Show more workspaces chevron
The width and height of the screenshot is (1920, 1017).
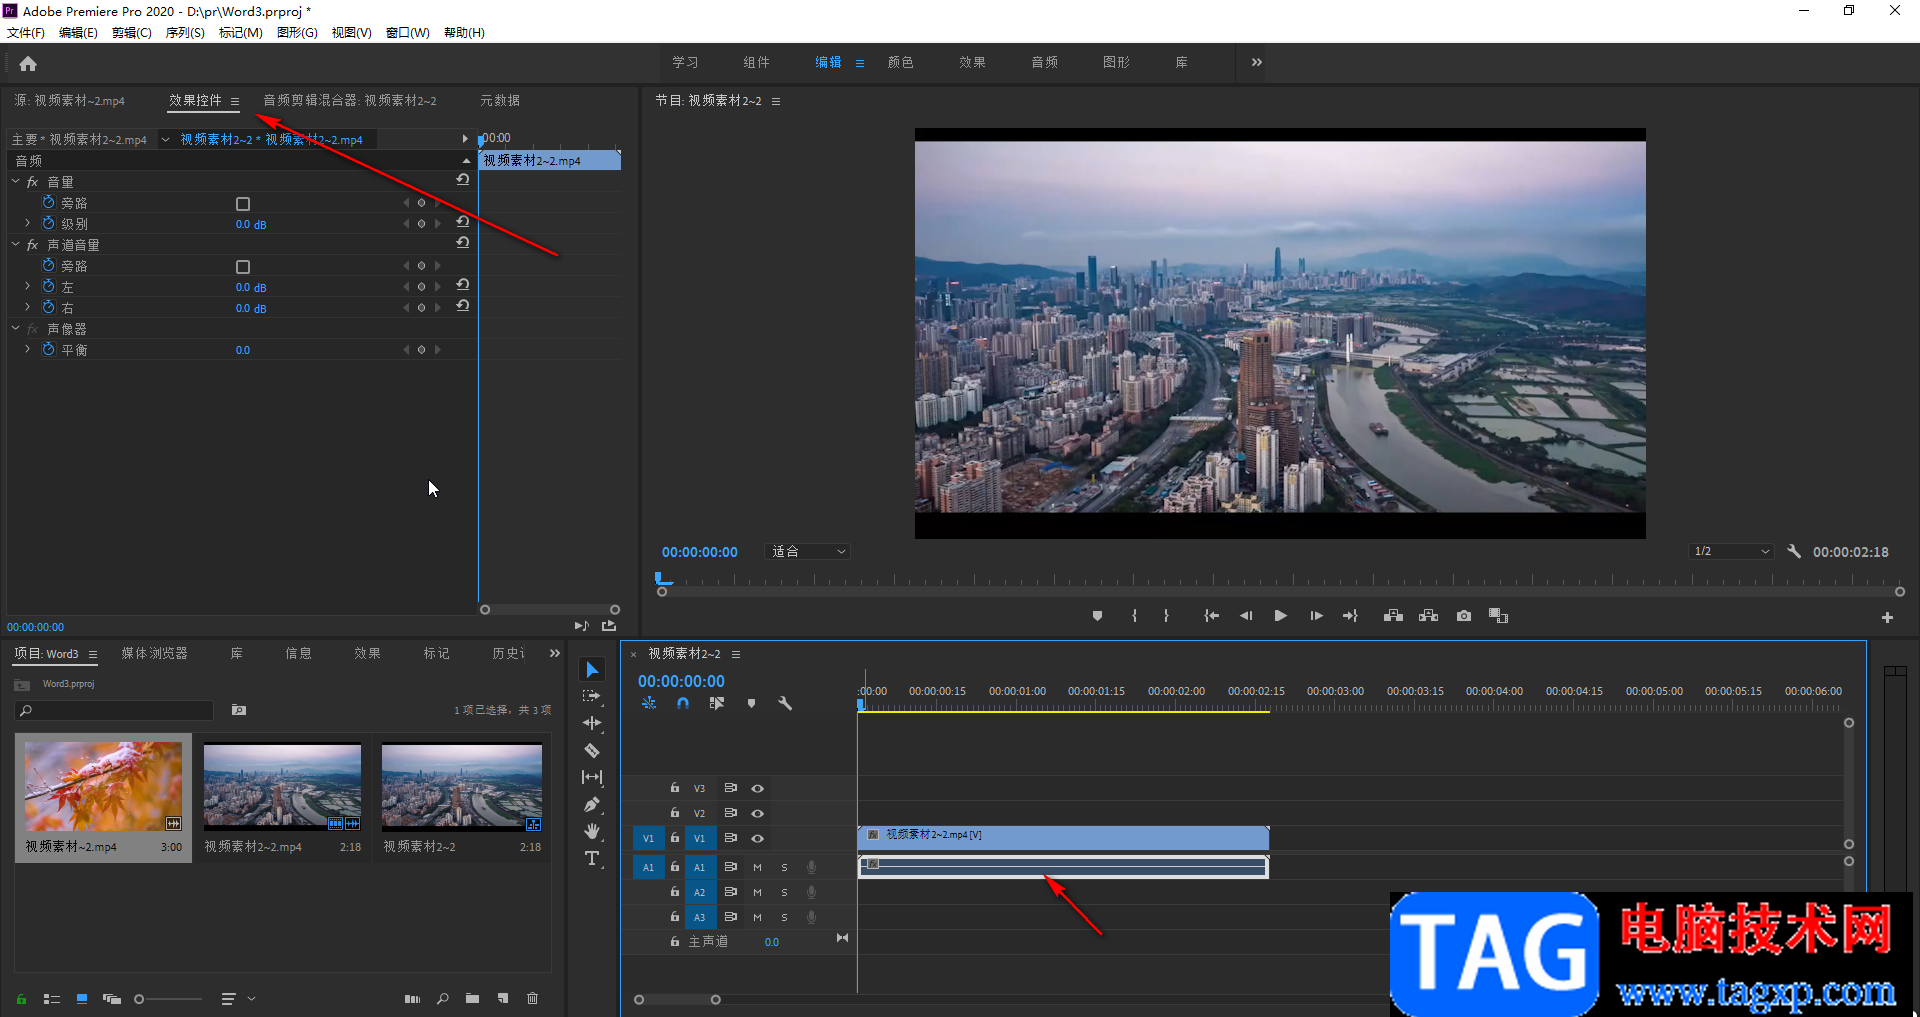point(1257,62)
